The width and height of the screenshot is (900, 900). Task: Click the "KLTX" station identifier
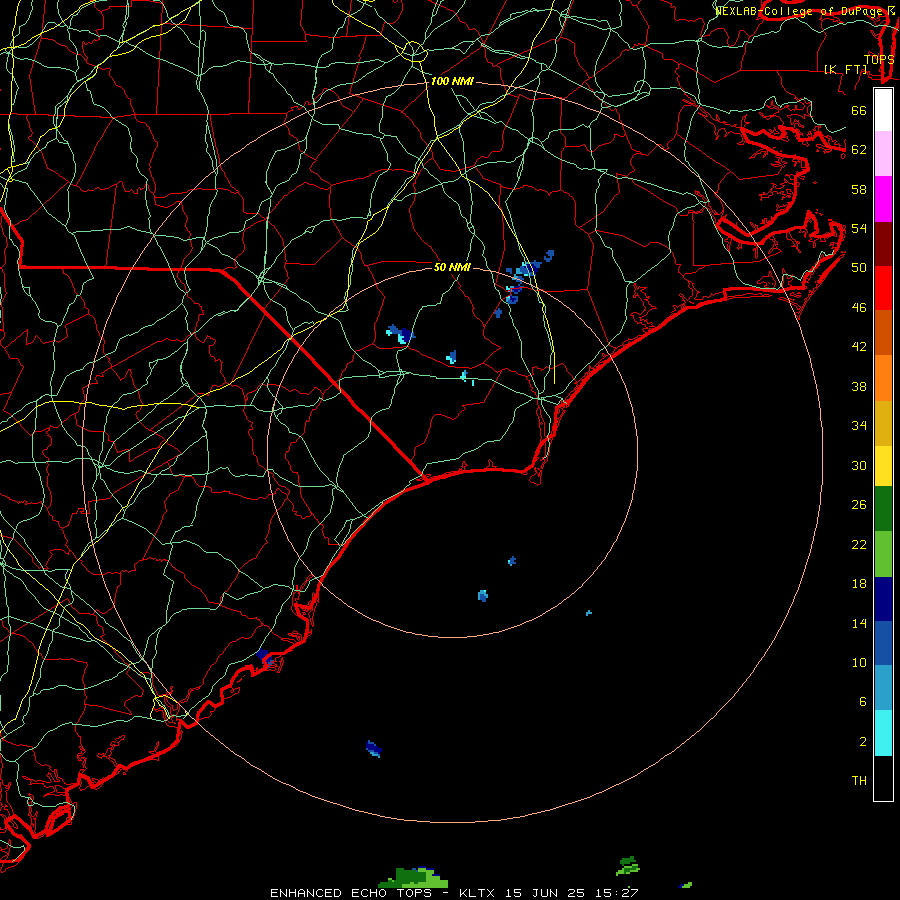pos(478,893)
